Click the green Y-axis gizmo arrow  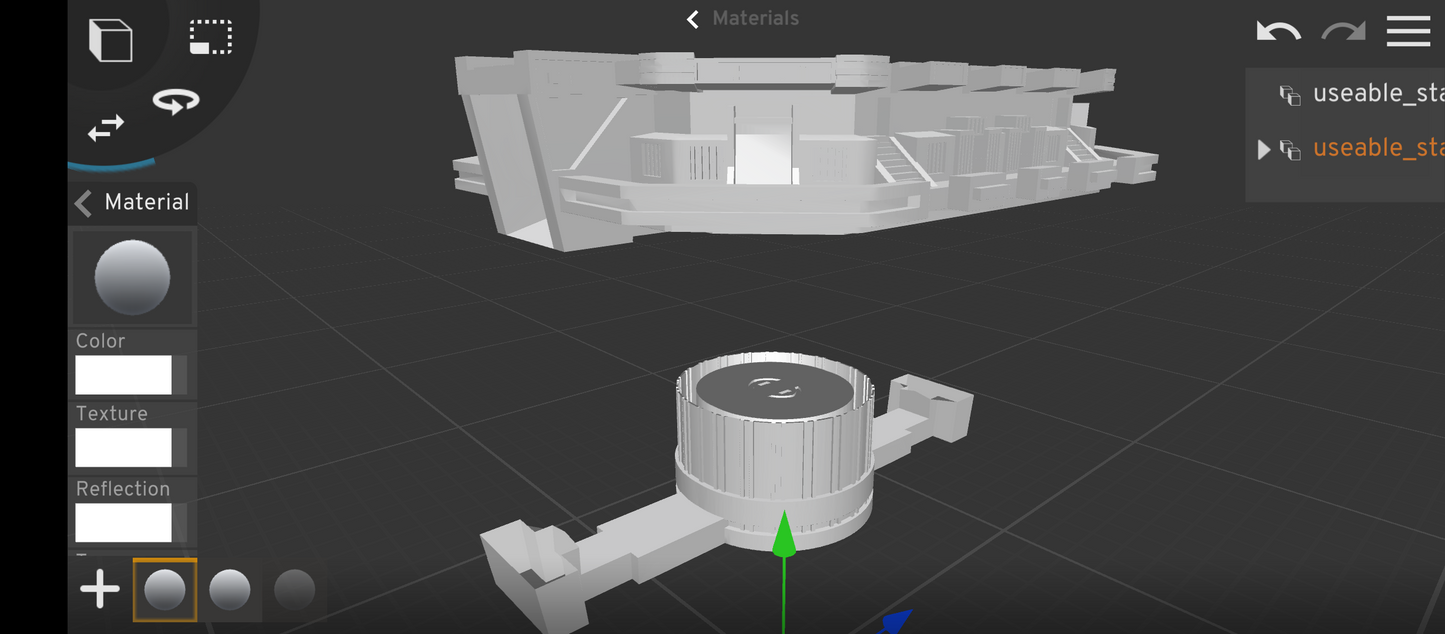tap(784, 532)
